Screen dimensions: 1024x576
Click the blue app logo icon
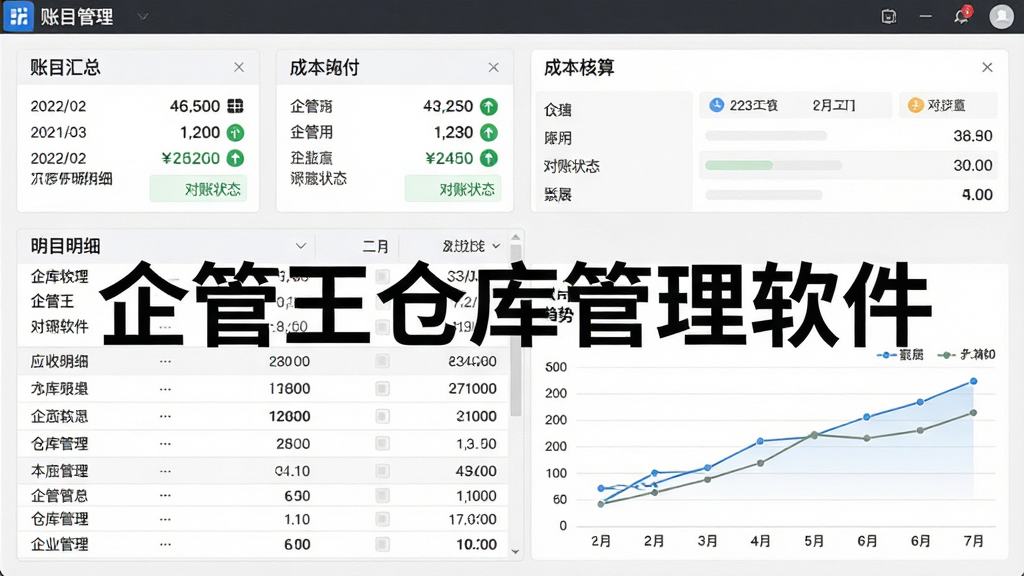coord(18,16)
